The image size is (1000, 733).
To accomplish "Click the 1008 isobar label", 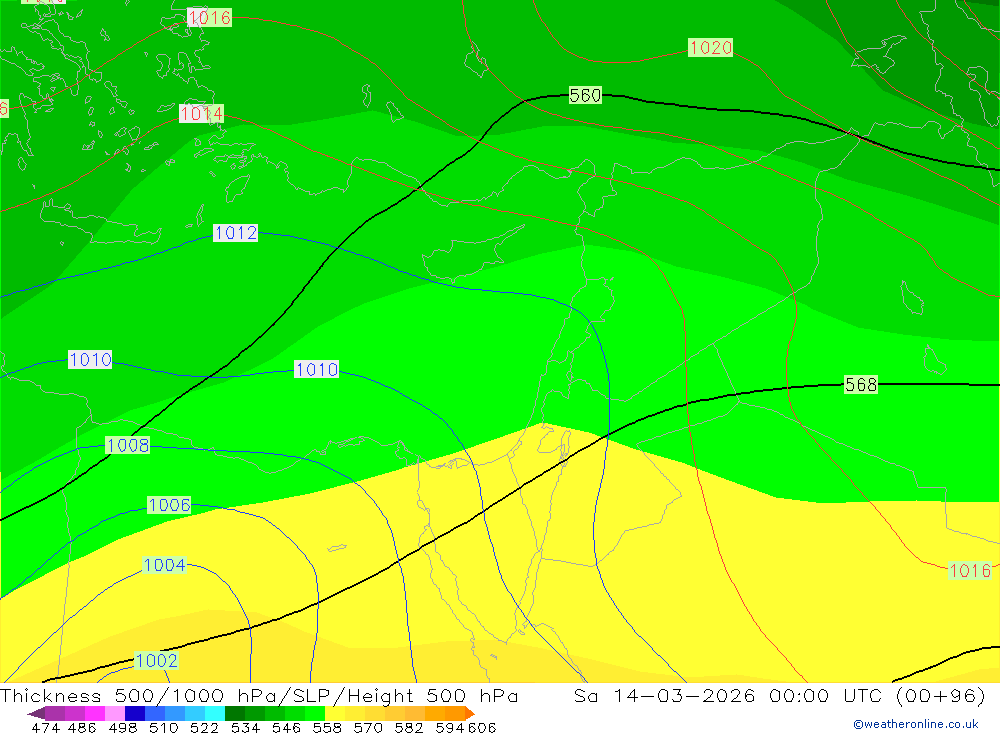I will click(128, 445).
